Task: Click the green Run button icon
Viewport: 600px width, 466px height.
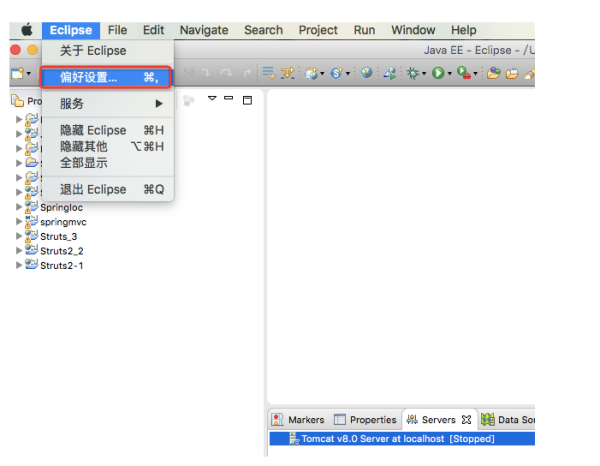Action: click(x=438, y=73)
